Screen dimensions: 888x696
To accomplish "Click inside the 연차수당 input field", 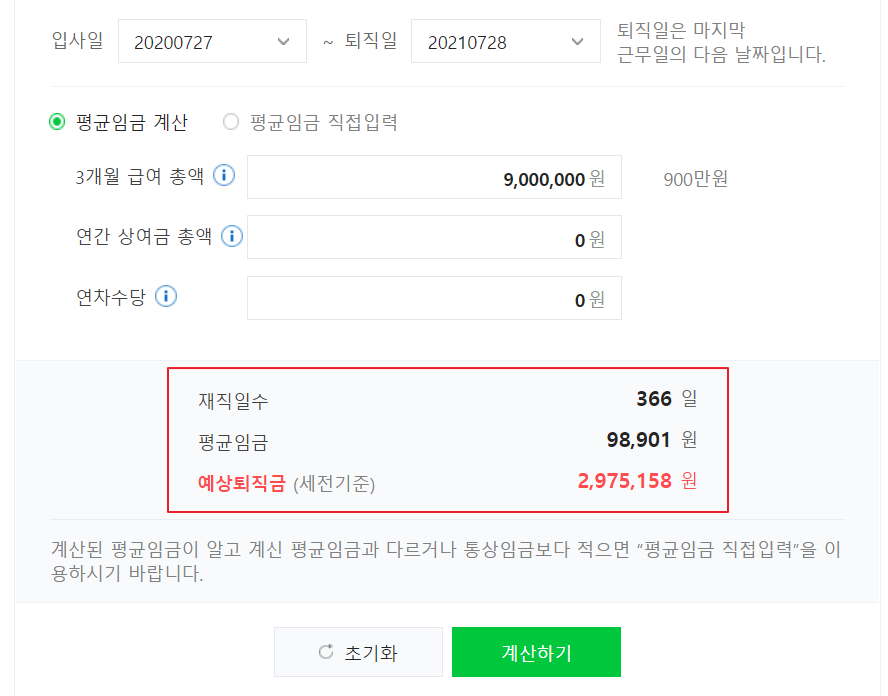I will tap(435, 298).
